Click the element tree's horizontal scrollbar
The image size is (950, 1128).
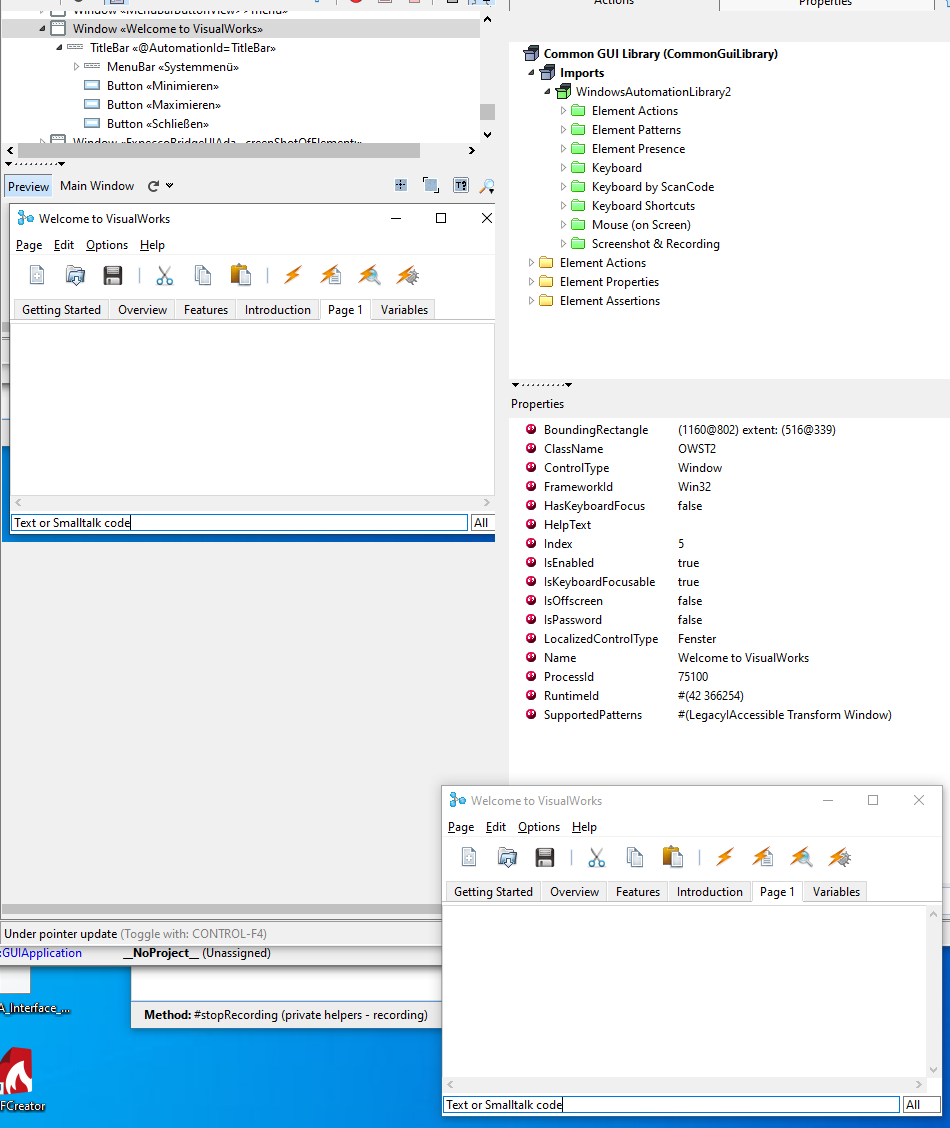(210, 151)
